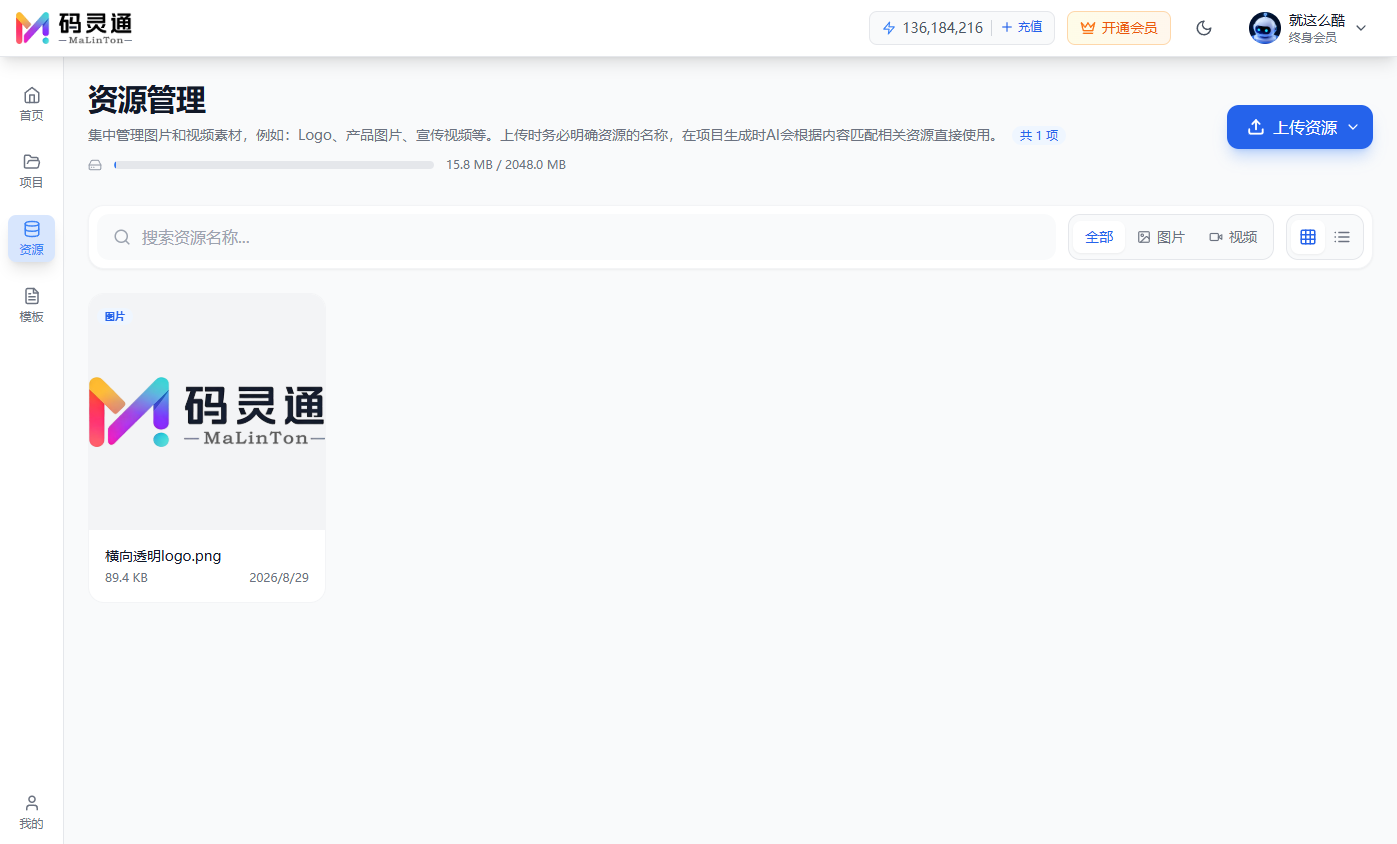Click the file name 横向透明logo.png

click(163, 556)
